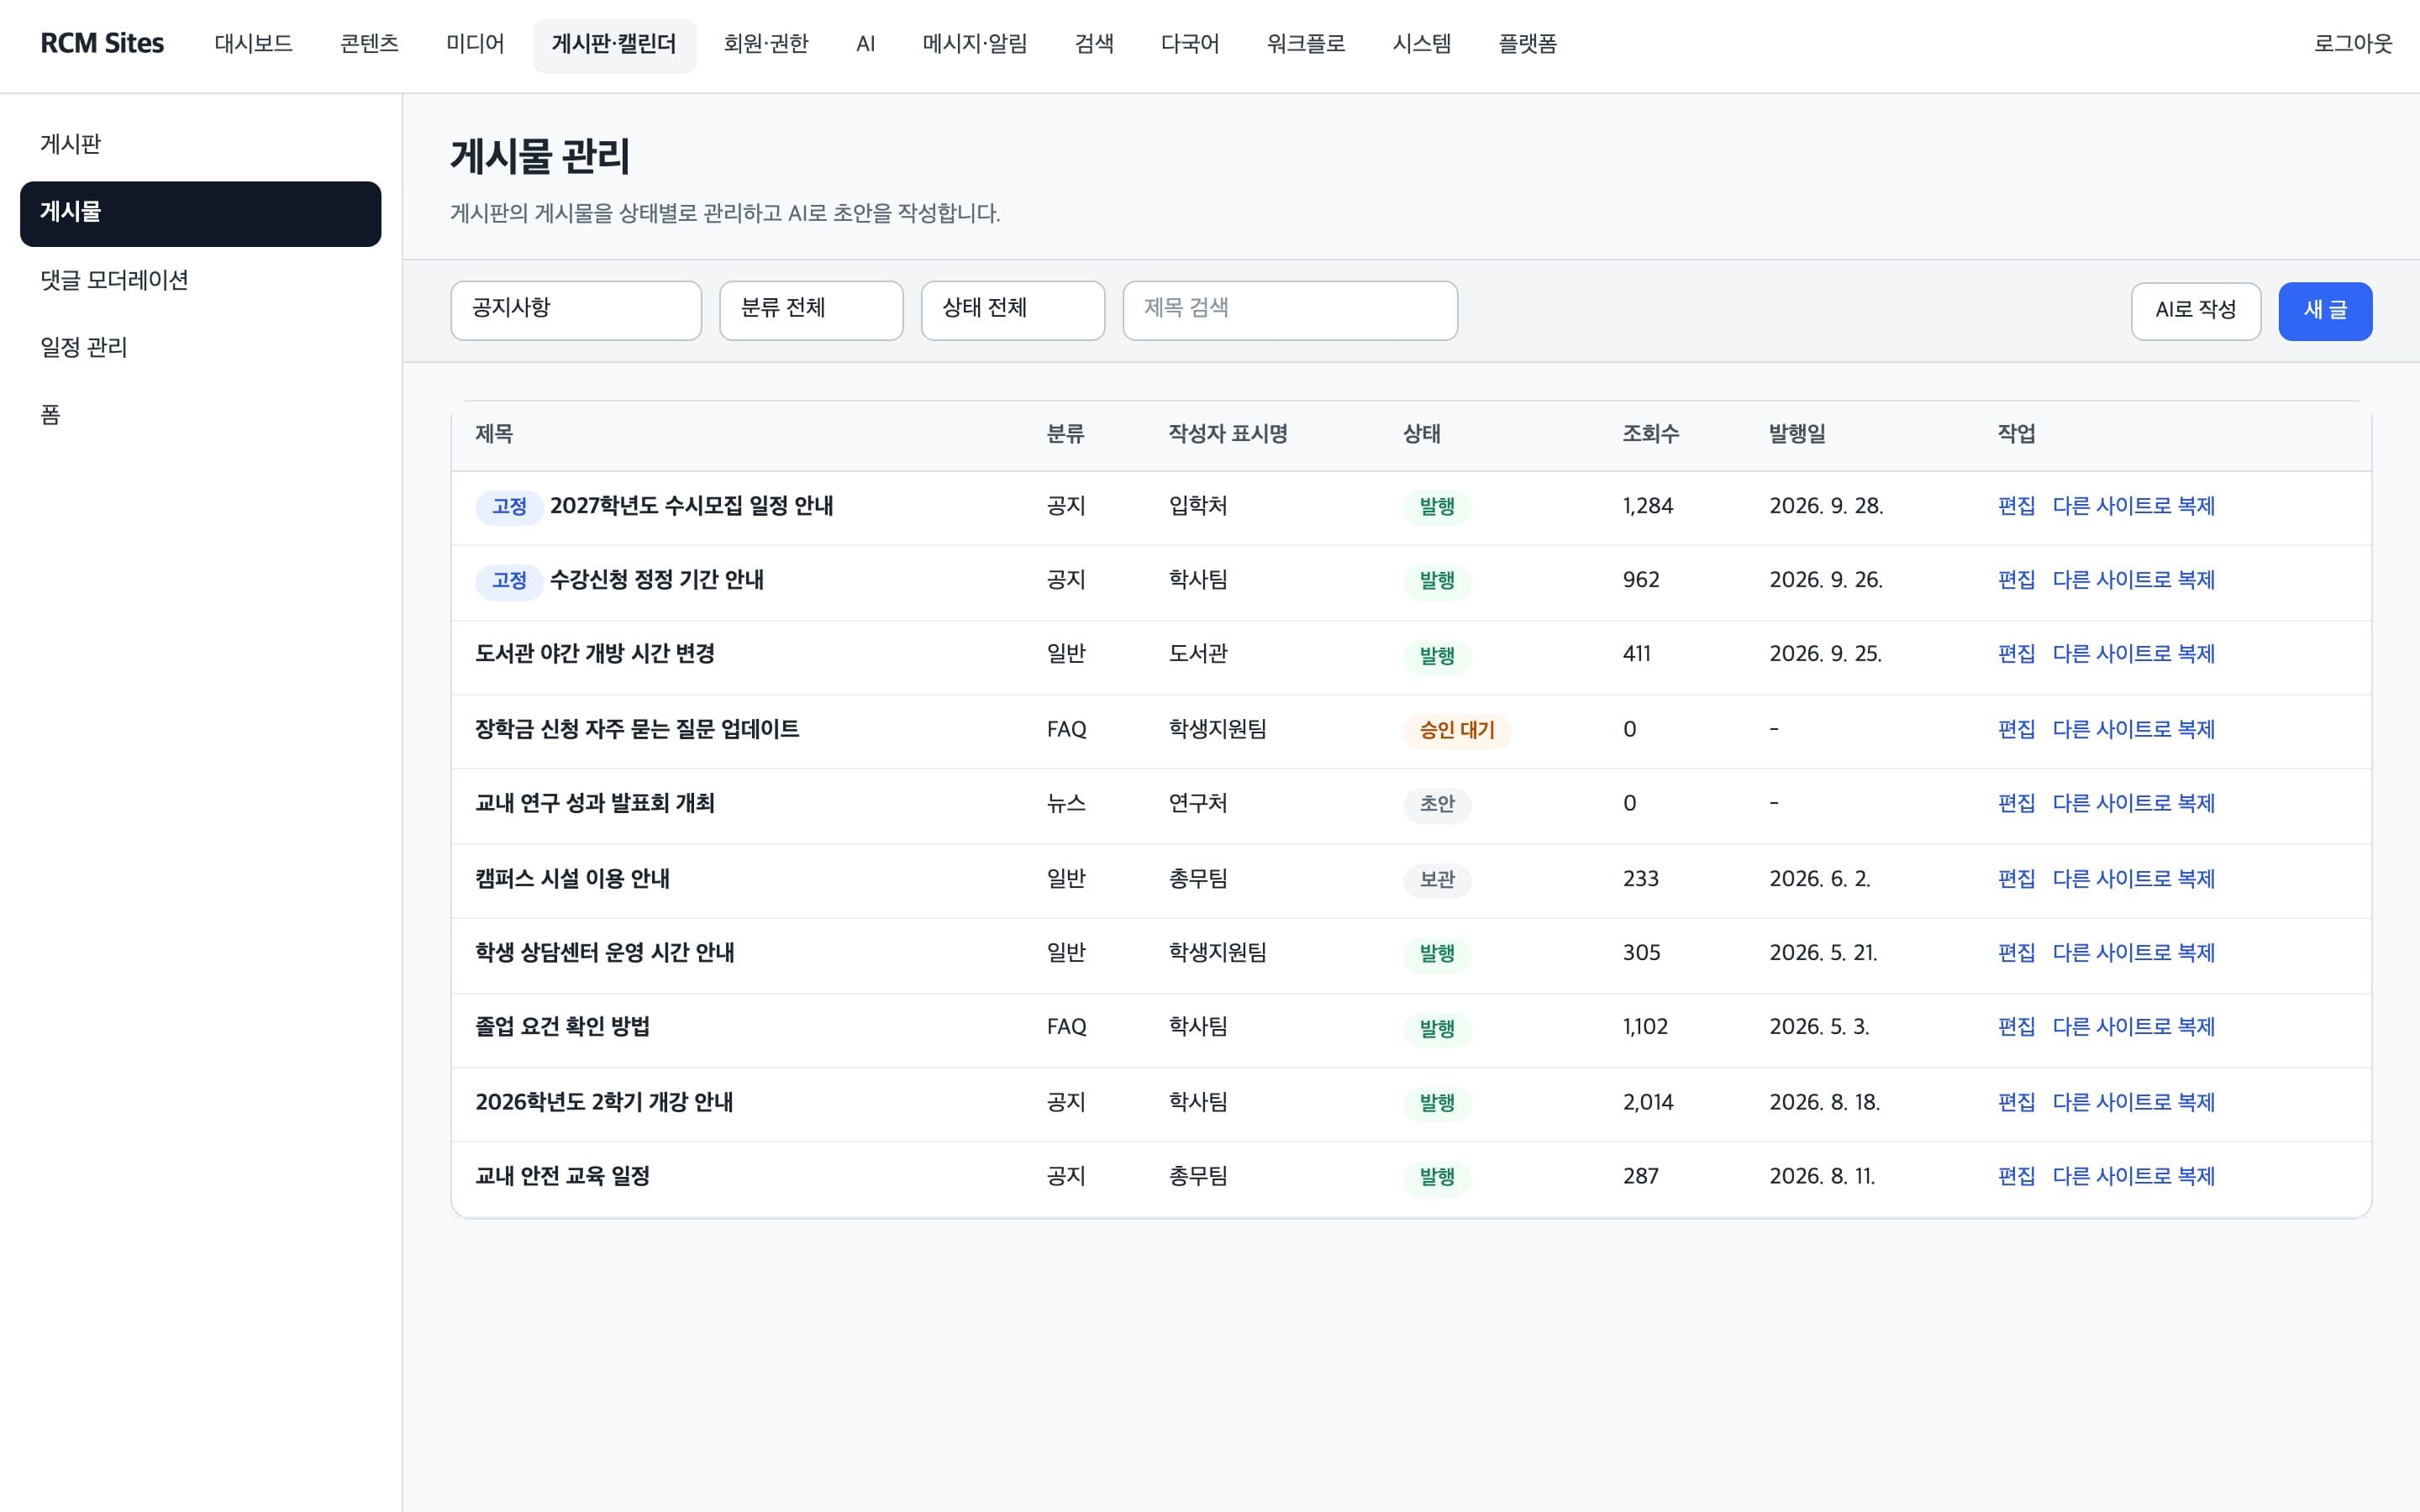Edit the 학생 상담센터 운영 시간 안내 post

(x=2016, y=953)
